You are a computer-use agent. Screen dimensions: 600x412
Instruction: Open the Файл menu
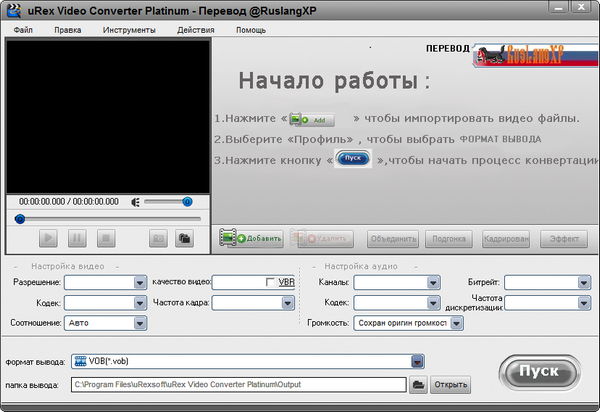[23, 30]
